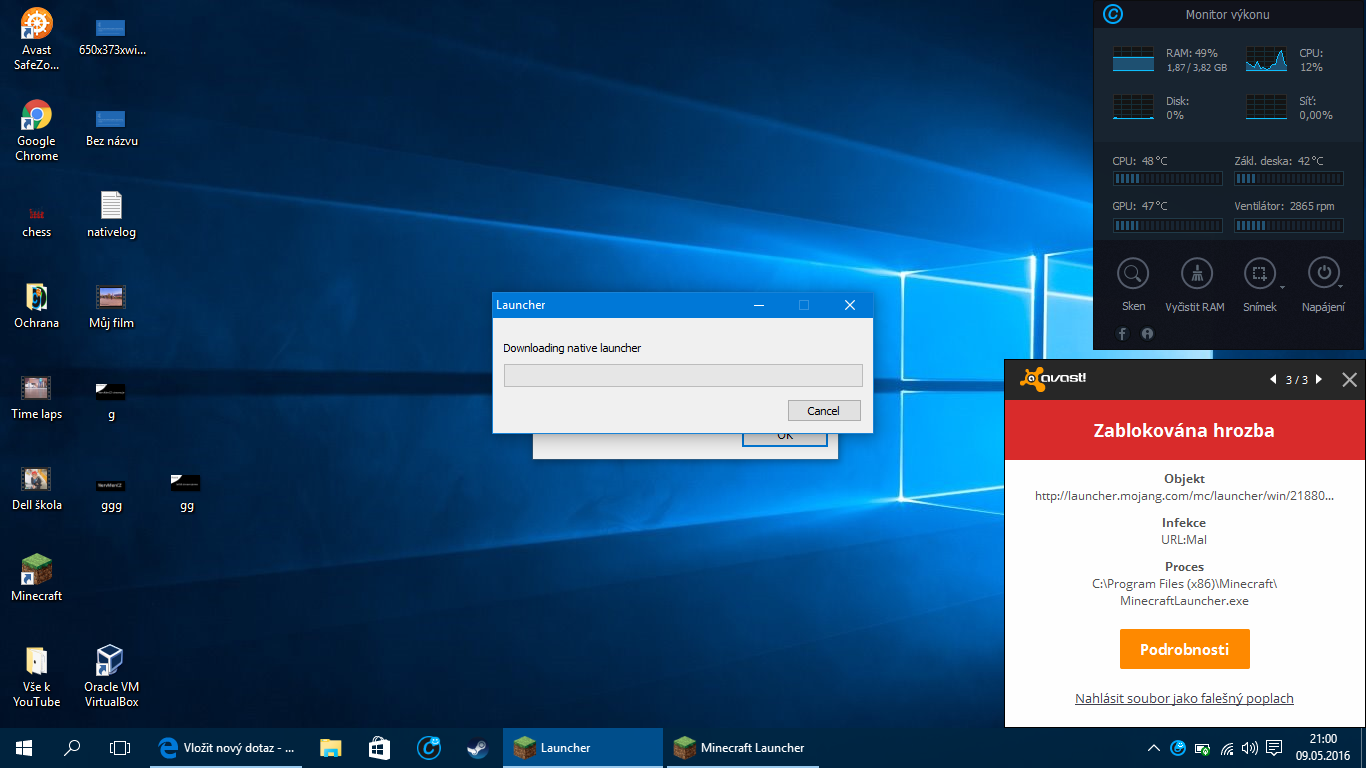Go to the previous Avast notification
The width and height of the screenshot is (1366, 768).
(1273, 380)
